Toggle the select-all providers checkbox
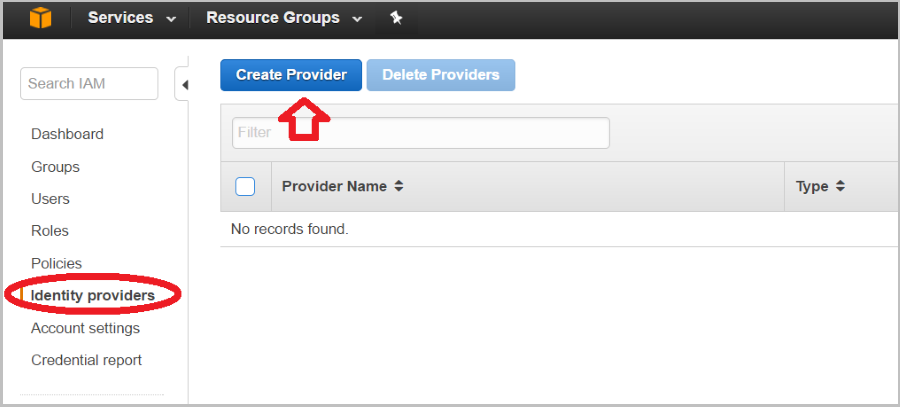The height and width of the screenshot is (407, 900). 245,187
